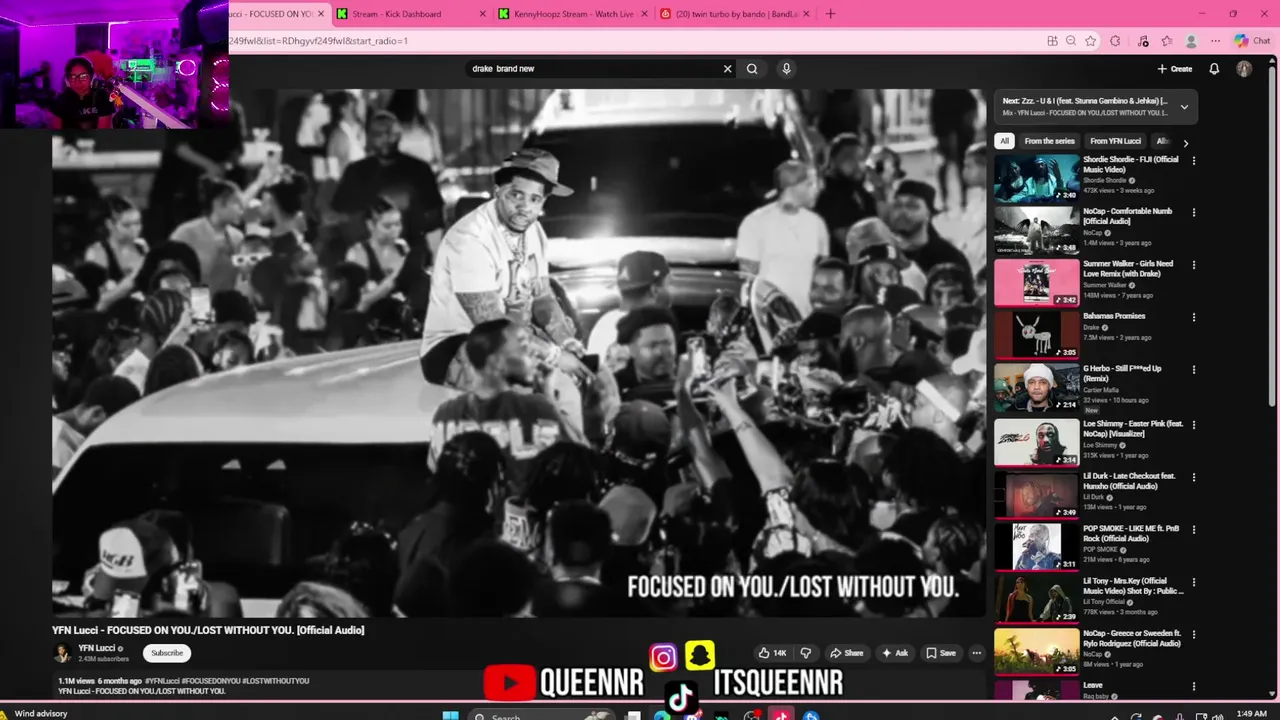Share the video using Share button
1280x720 pixels.
pyautogui.click(x=846, y=653)
